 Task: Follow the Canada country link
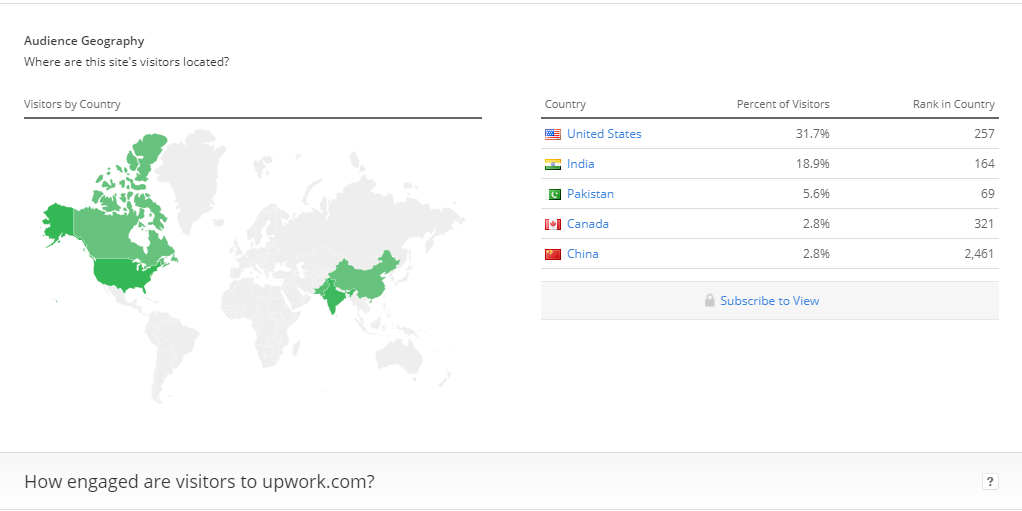(588, 224)
